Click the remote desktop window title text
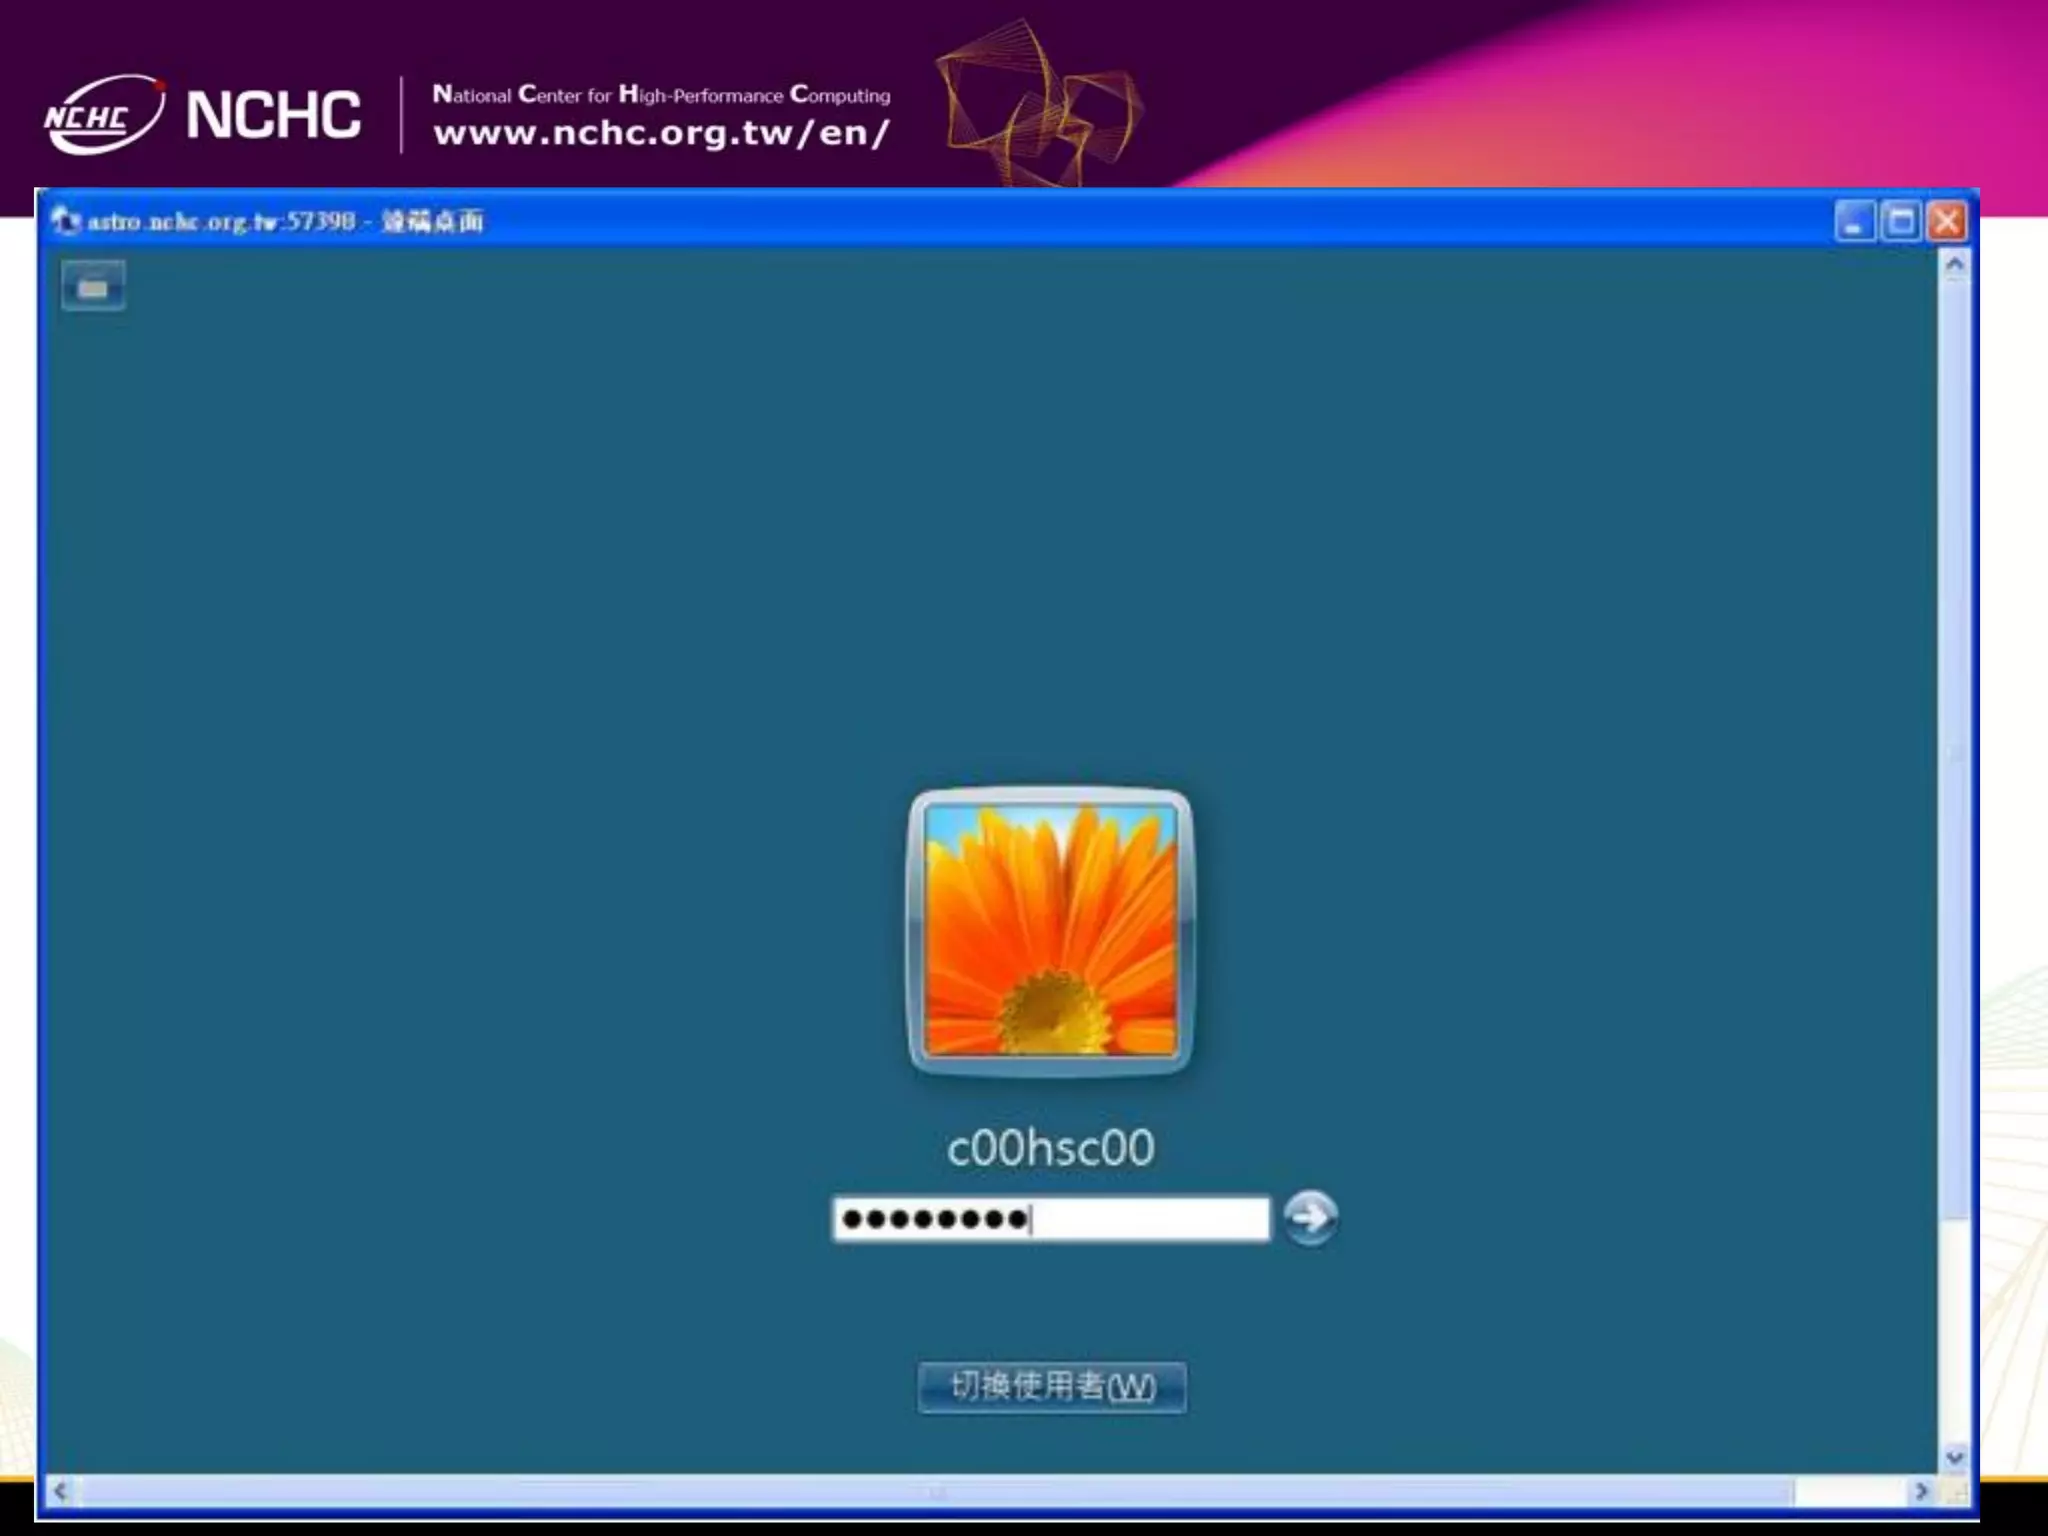This screenshot has width=2048, height=1536. 286,221
